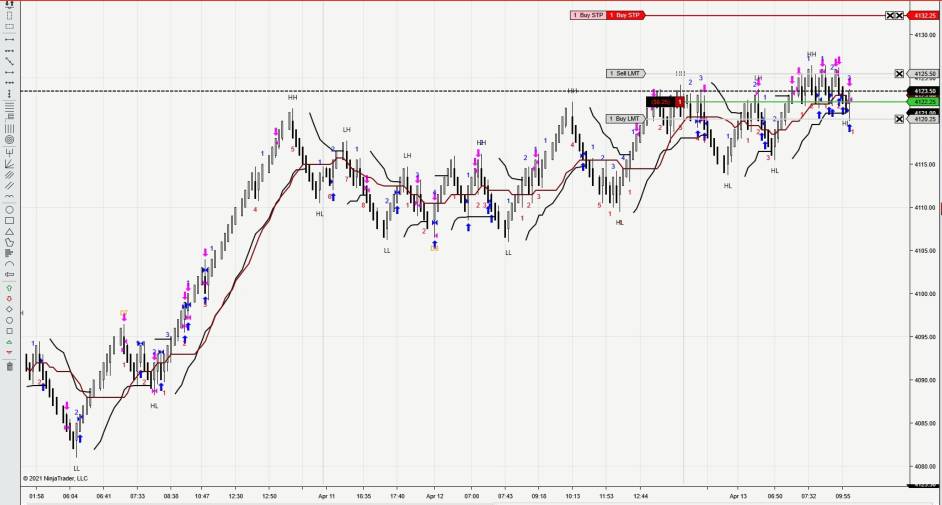
Task: Click the 4125.50 Sell LMT price marker
Action: tap(924, 73)
